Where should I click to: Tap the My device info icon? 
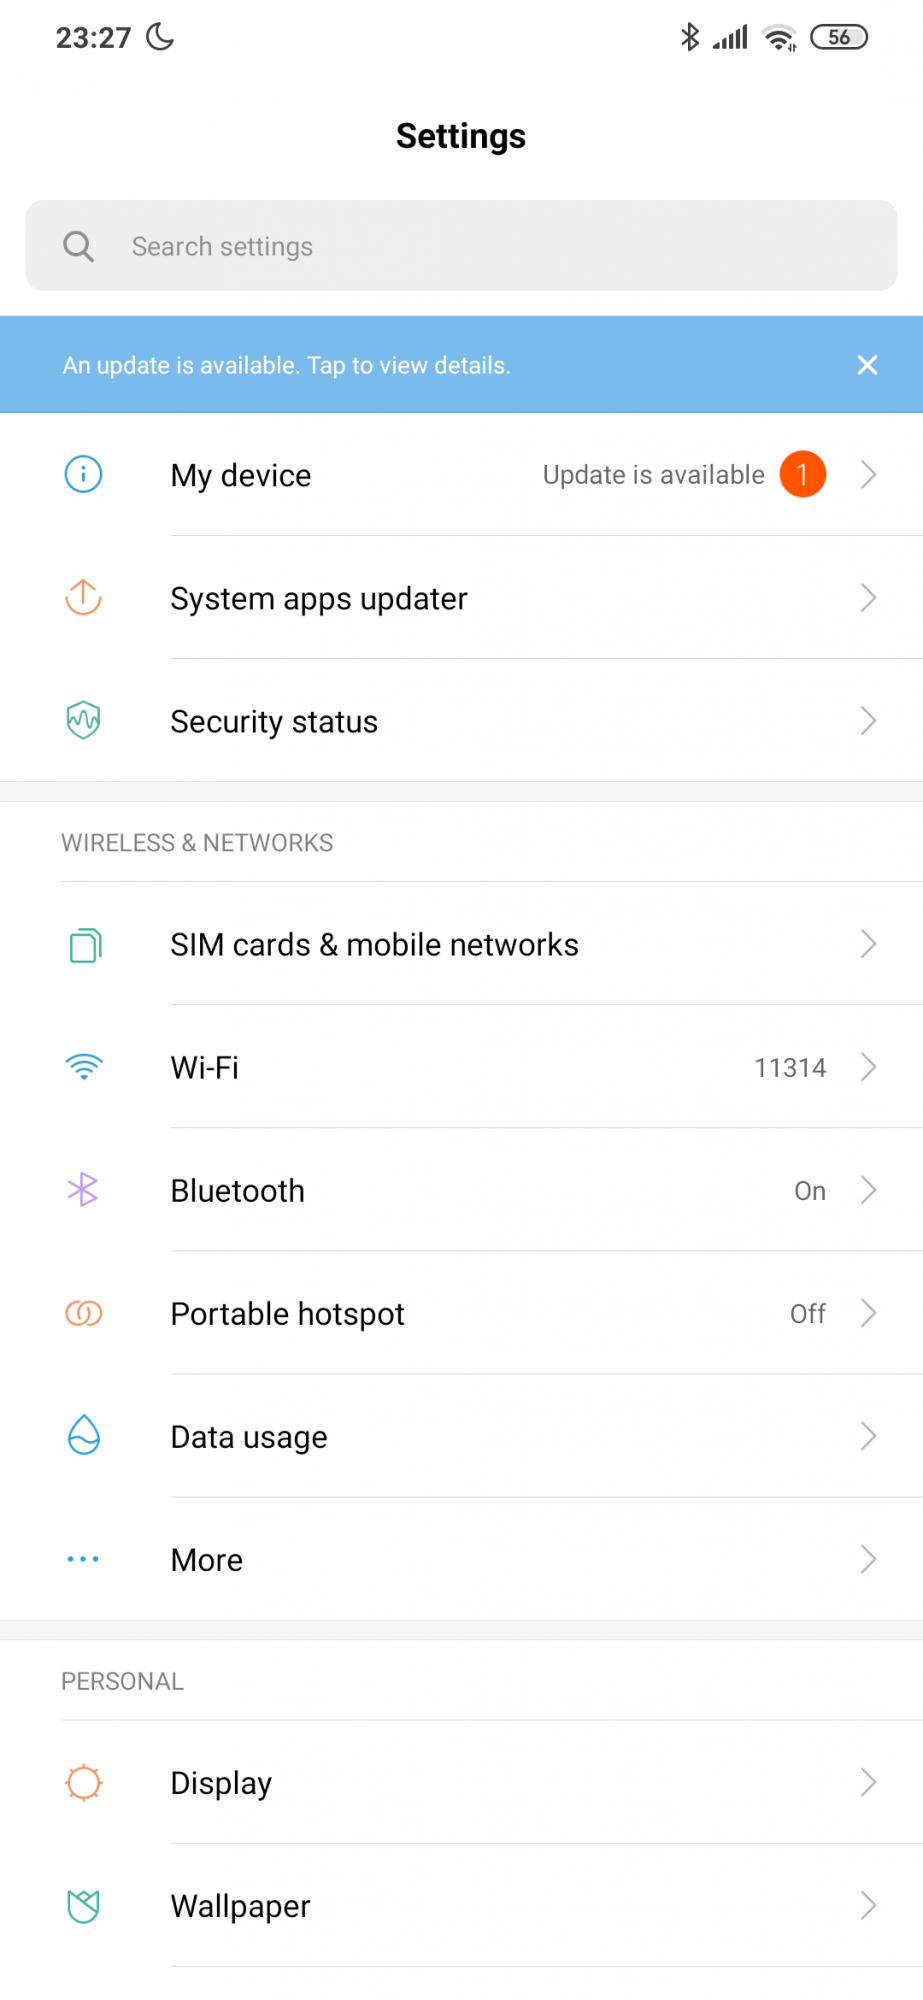pos(83,474)
